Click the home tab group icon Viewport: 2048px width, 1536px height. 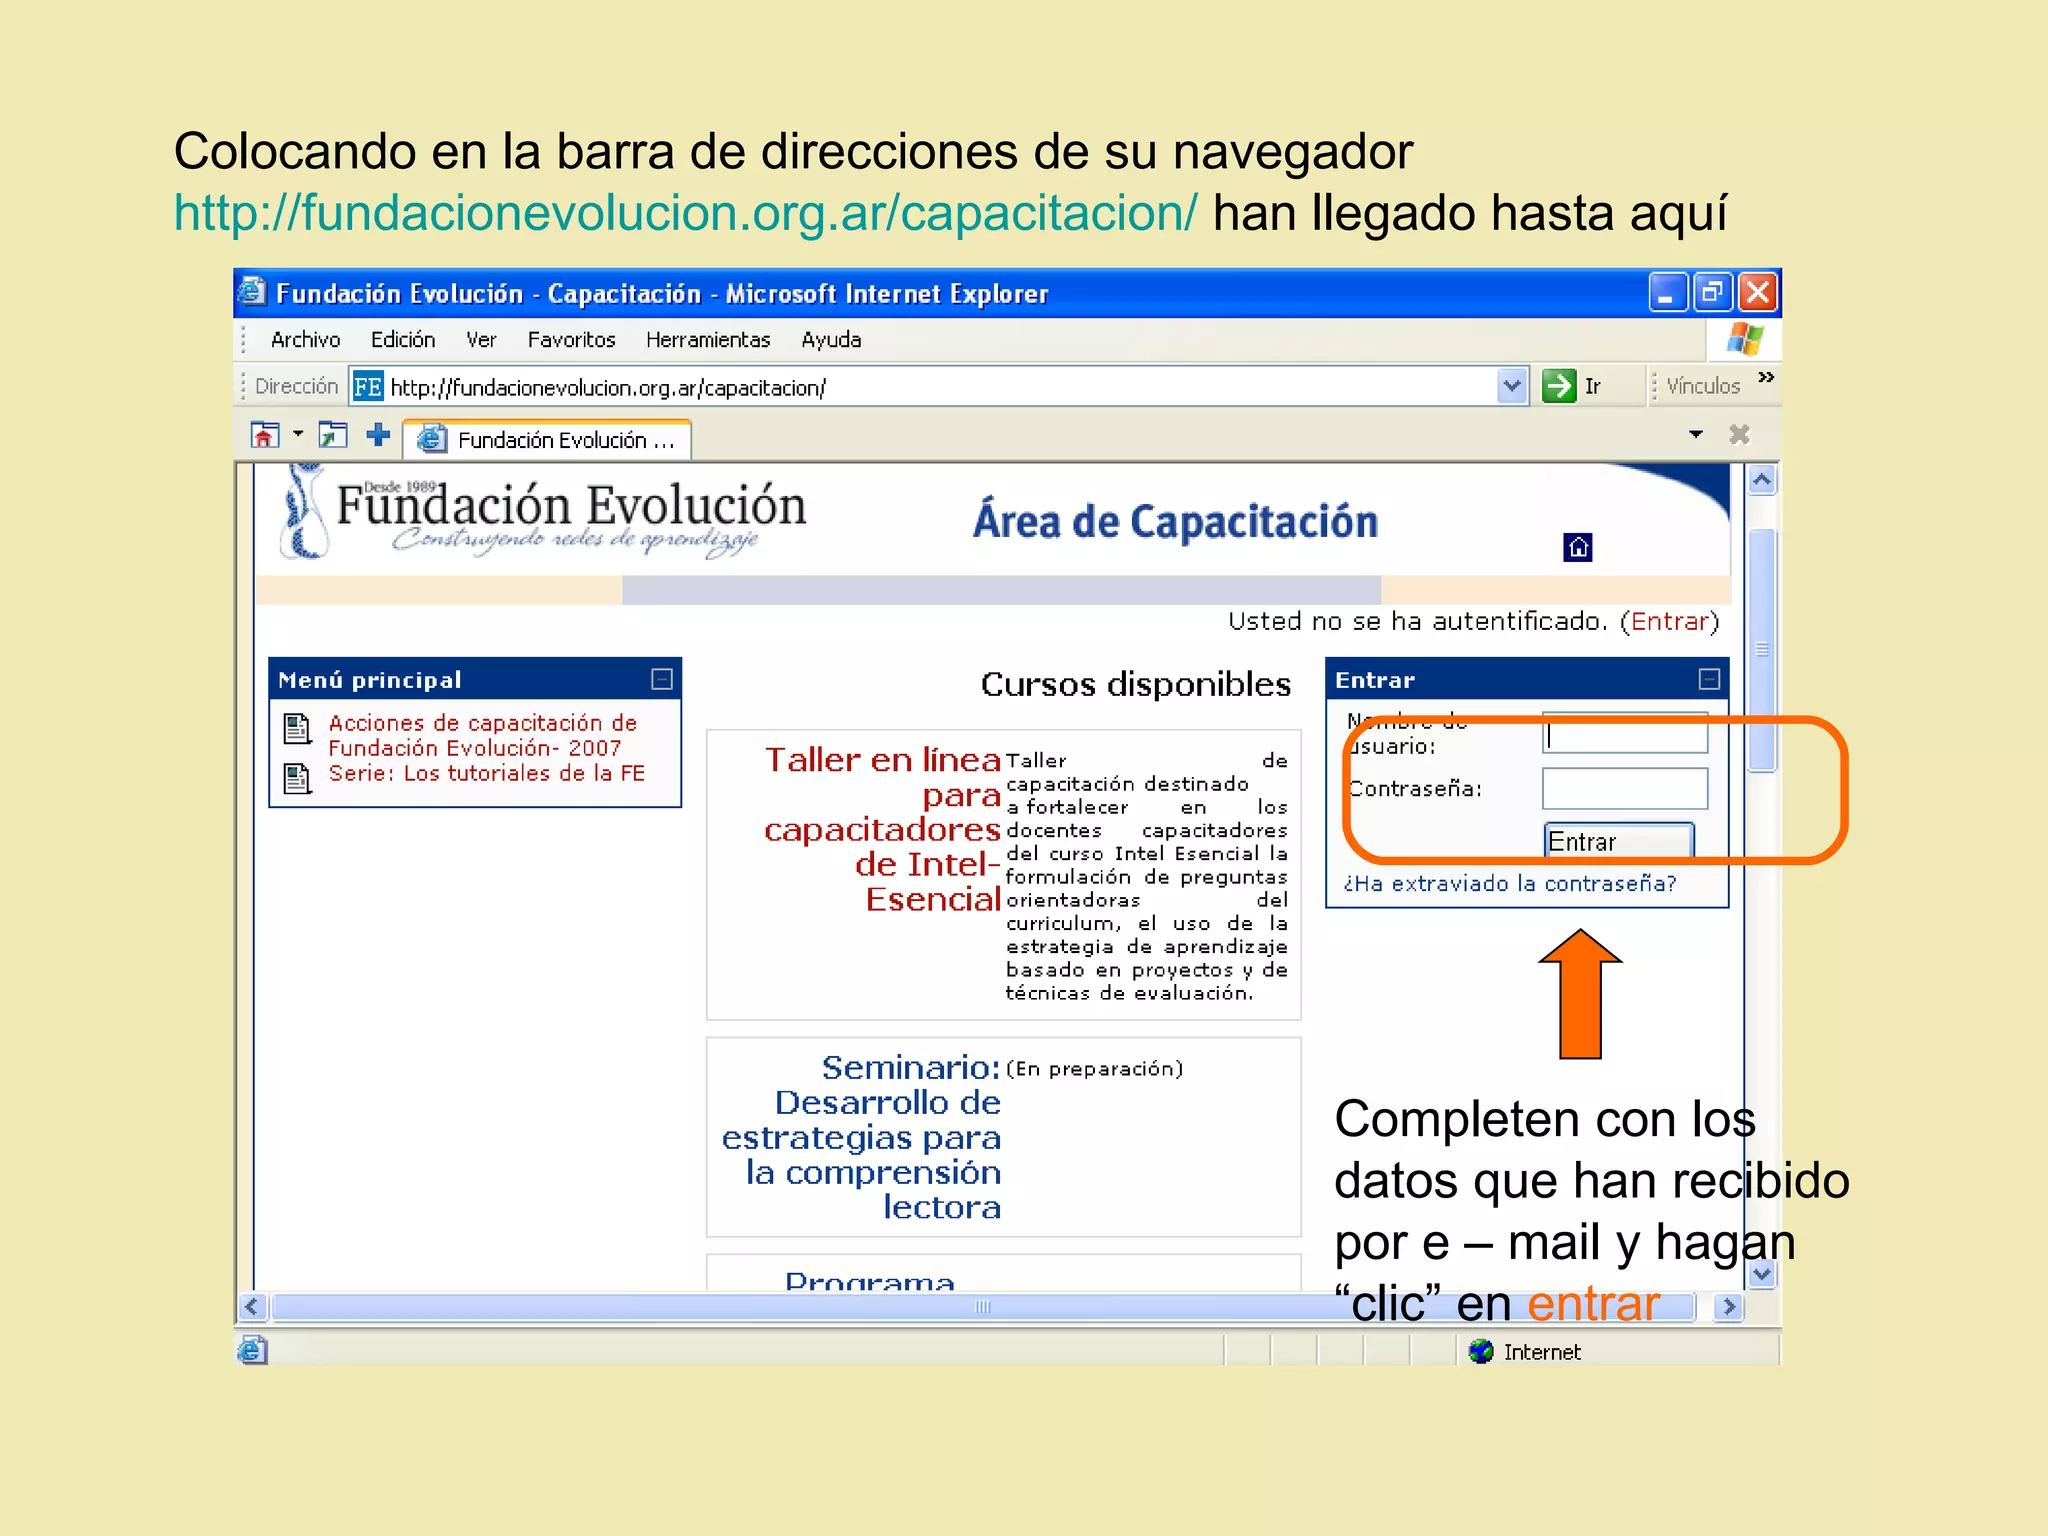click(264, 436)
